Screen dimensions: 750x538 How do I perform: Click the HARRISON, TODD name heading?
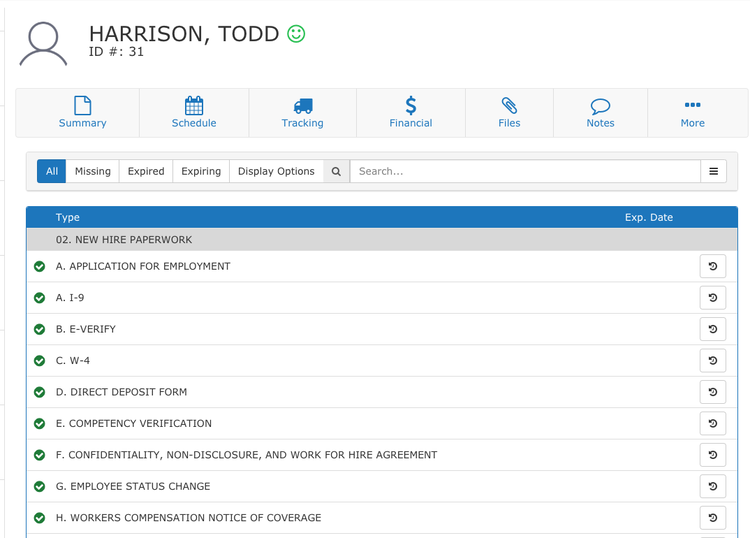(x=184, y=34)
